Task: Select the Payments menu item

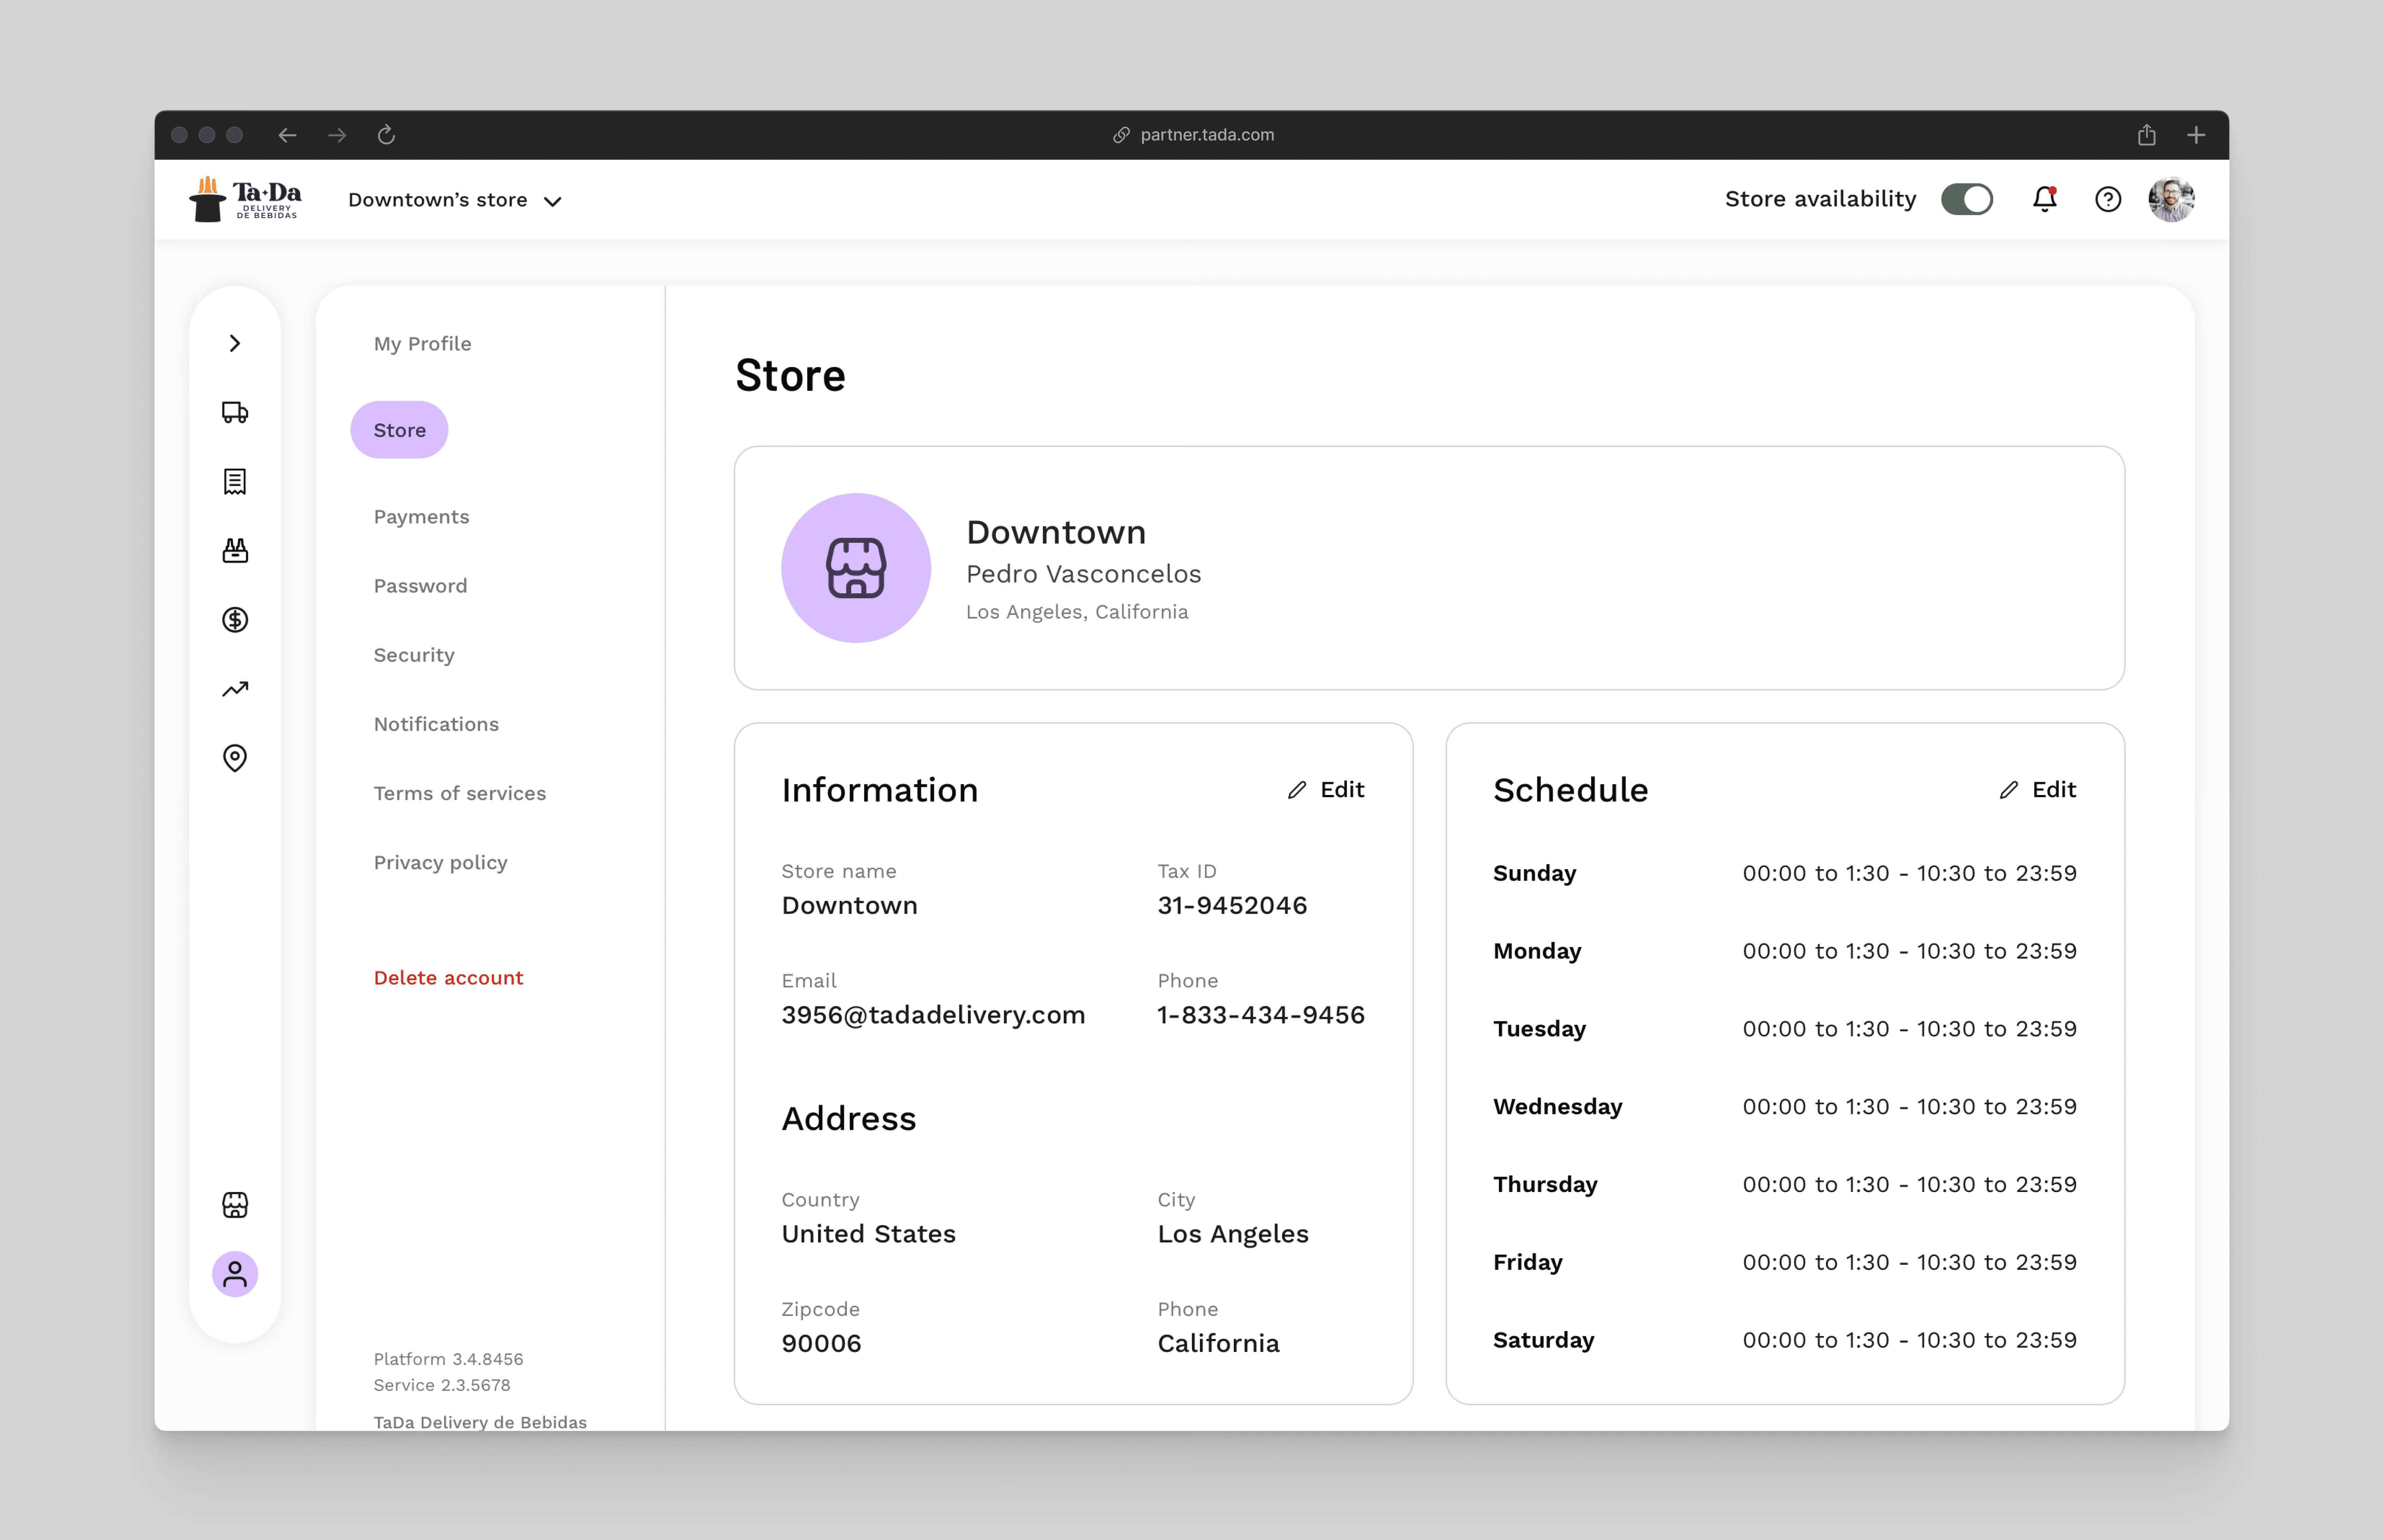Action: pos(421,517)
